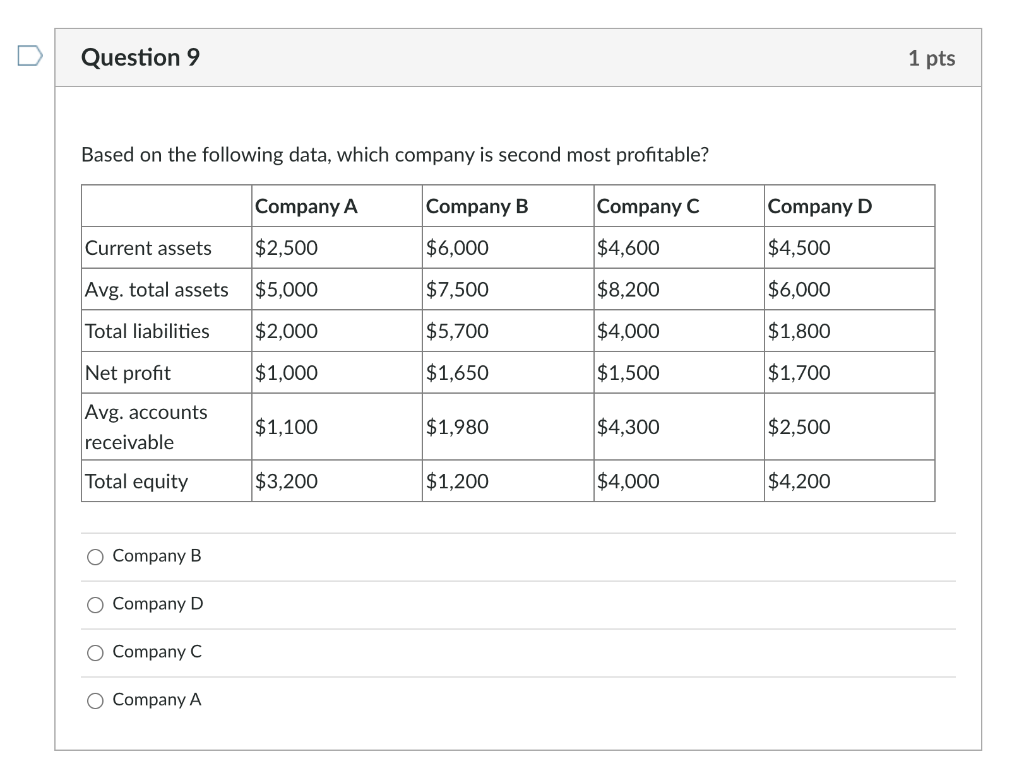Choose Company C as your answer
This screenshot has width=1024, height=771.
click(95, 652)
